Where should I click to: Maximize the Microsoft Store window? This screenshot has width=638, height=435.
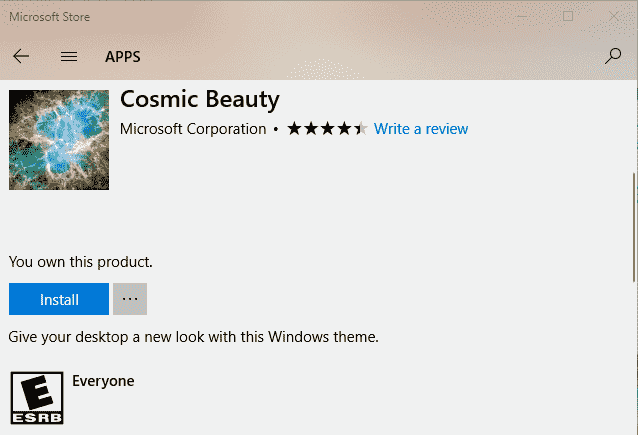(568, 16)
